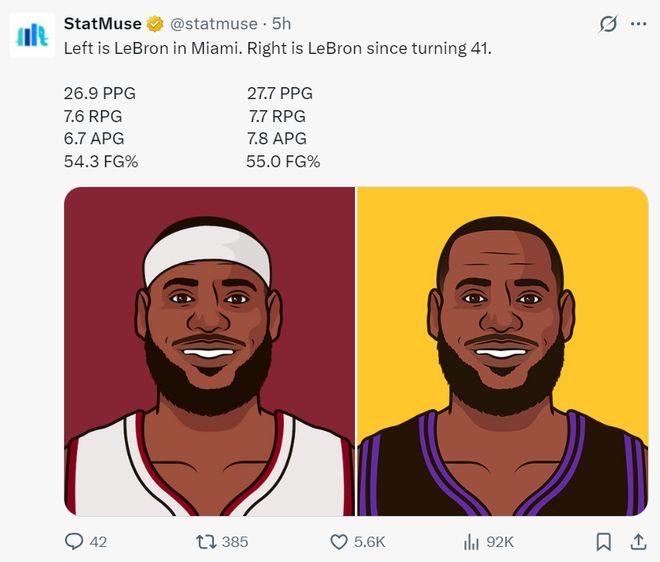Click the gold verified badge

[x=156, y=24]
